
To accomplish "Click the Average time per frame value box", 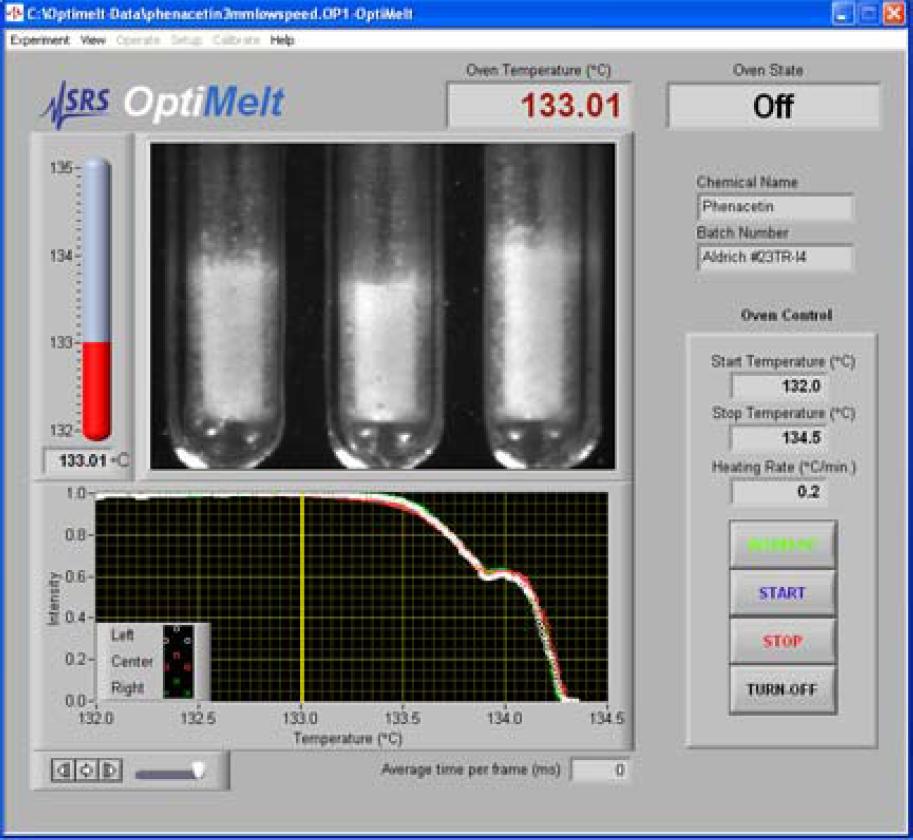I will 600,770.
